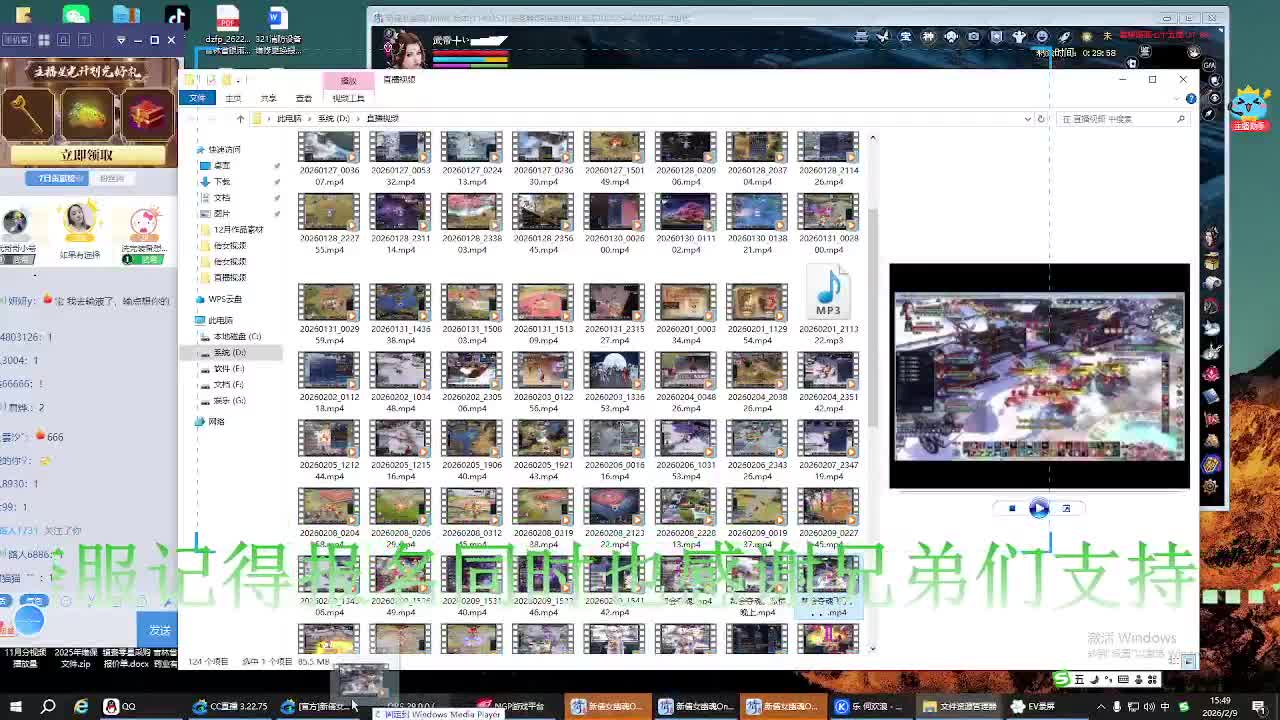Stop the preview video playback
This screenshot has height=720, width=1280.
click(1012, 509)
